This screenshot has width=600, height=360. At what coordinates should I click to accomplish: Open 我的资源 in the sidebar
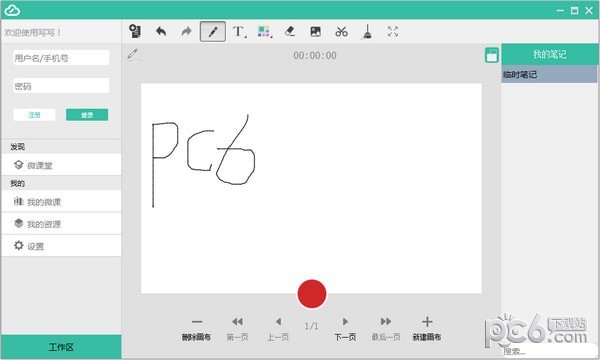coord(61,224)
